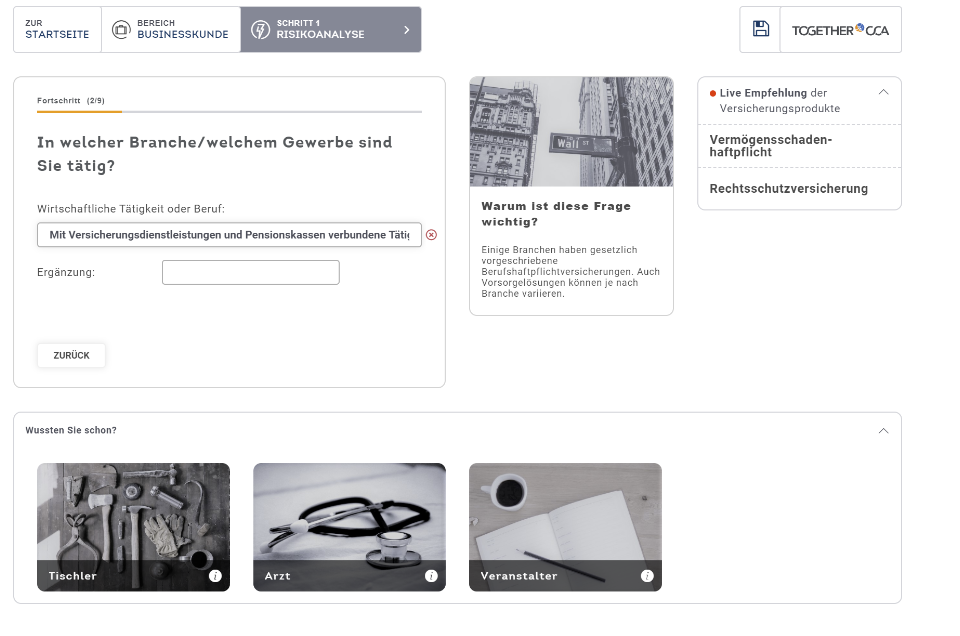Image resolution: width=960 pixels, height=636 pixels.
Task: Click the save floppy disk icon
Action: [761, 29]
